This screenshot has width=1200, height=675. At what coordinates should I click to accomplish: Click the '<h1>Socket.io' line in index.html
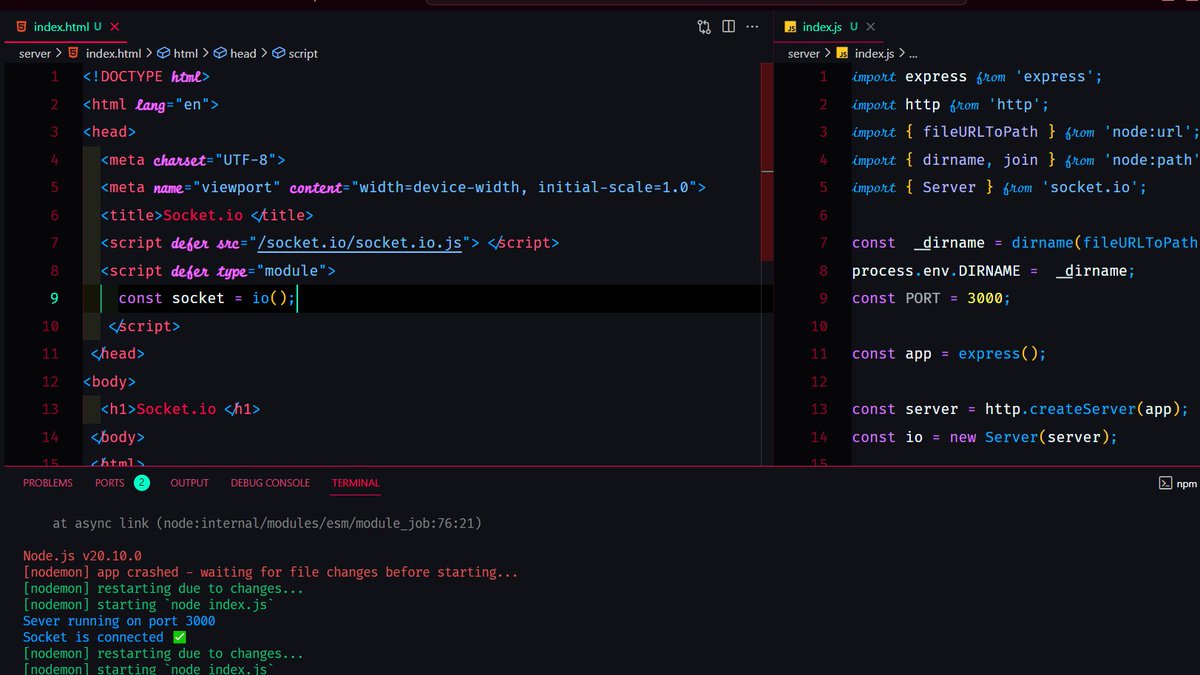180,409
